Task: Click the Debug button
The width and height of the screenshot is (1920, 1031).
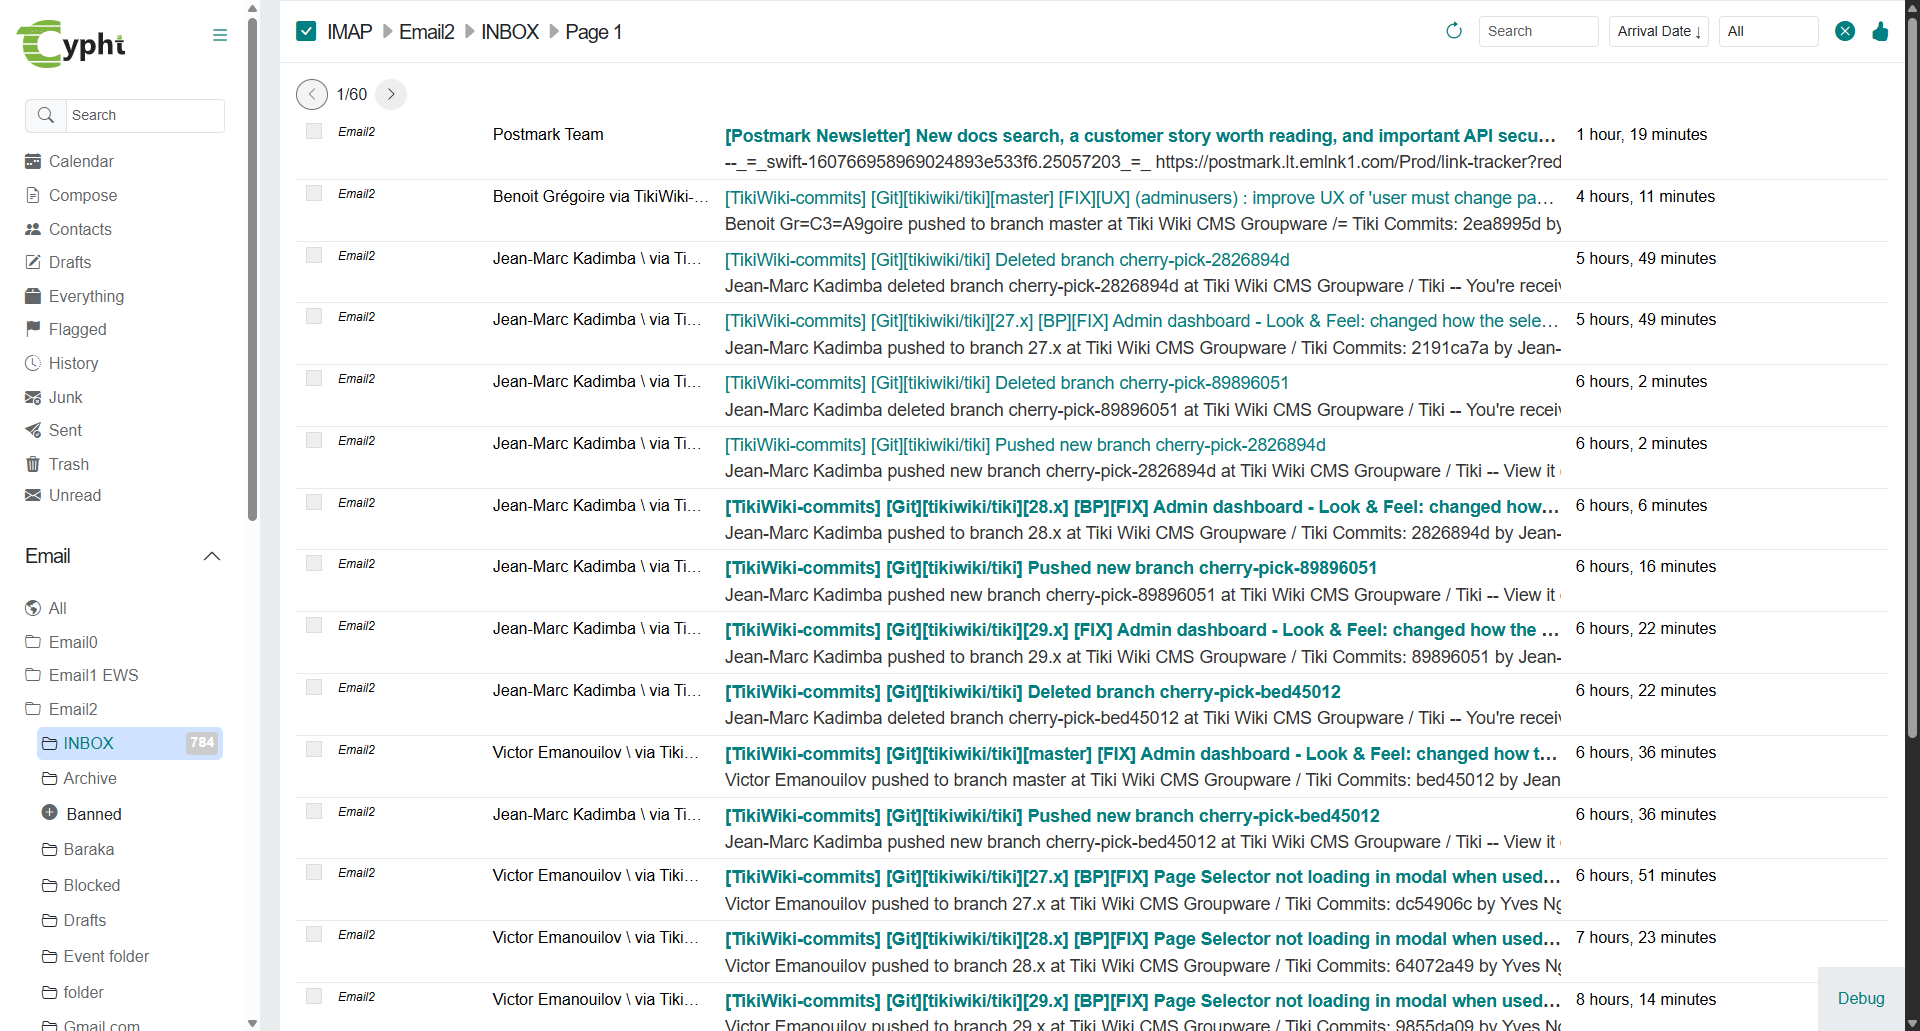Action: pyautogui.click(x=1860, y=998)
